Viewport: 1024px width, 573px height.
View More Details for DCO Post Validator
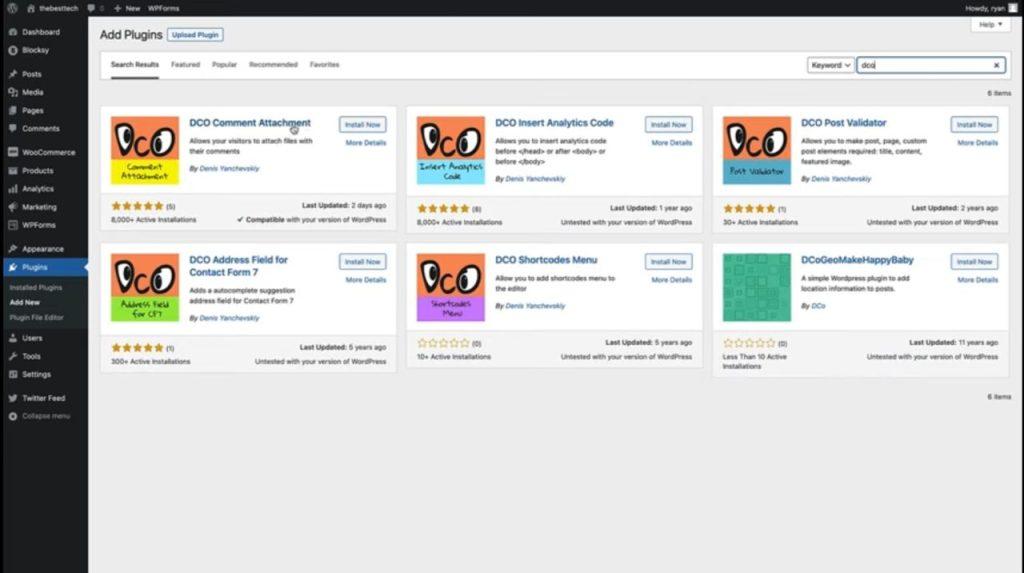tap(978, 143)
